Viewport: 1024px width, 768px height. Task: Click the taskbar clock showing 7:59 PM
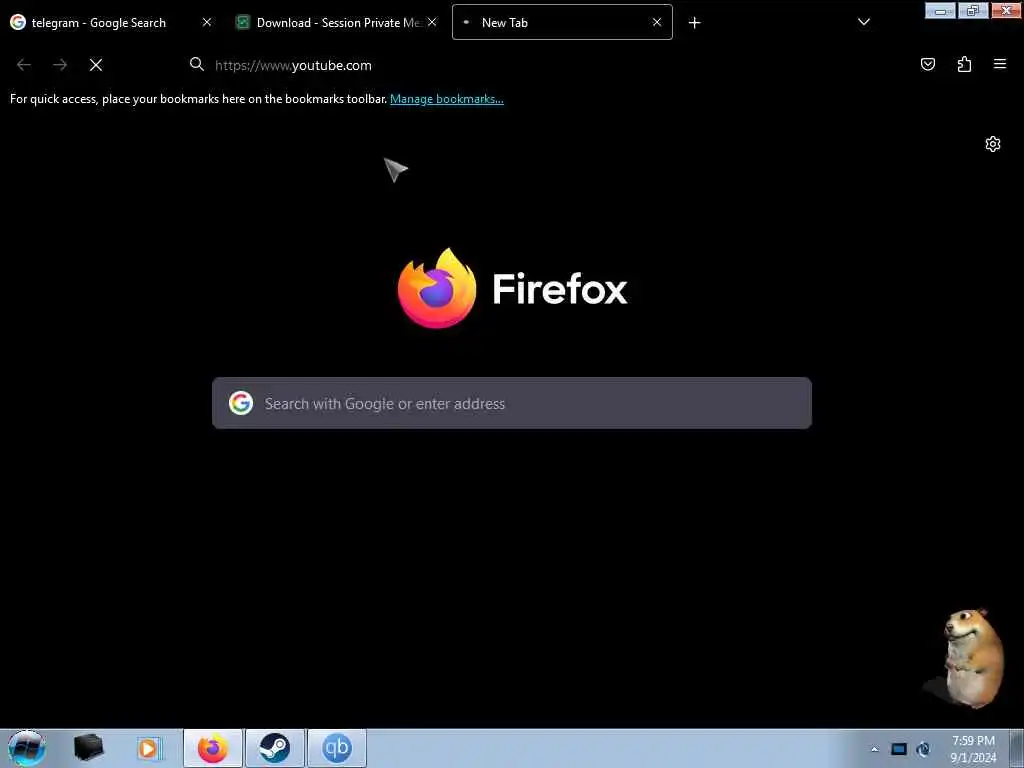[x=973, y=749]
